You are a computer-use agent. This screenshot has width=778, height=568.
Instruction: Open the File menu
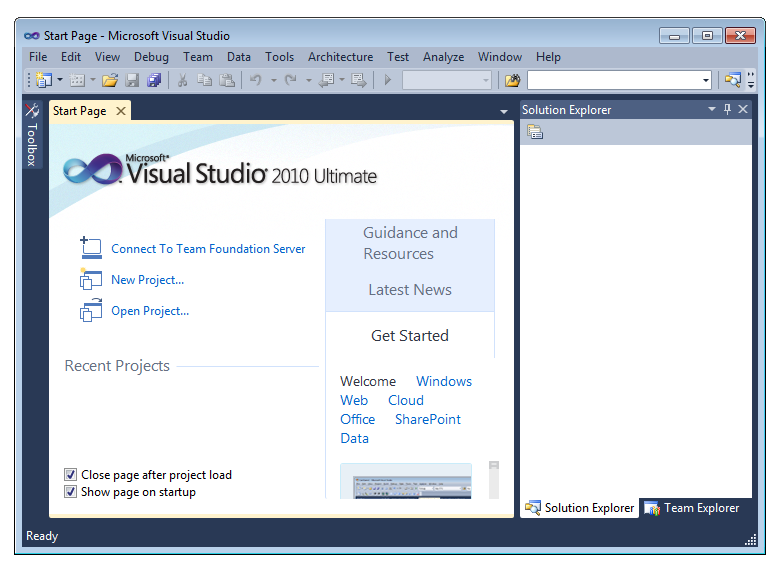point(38,57)
